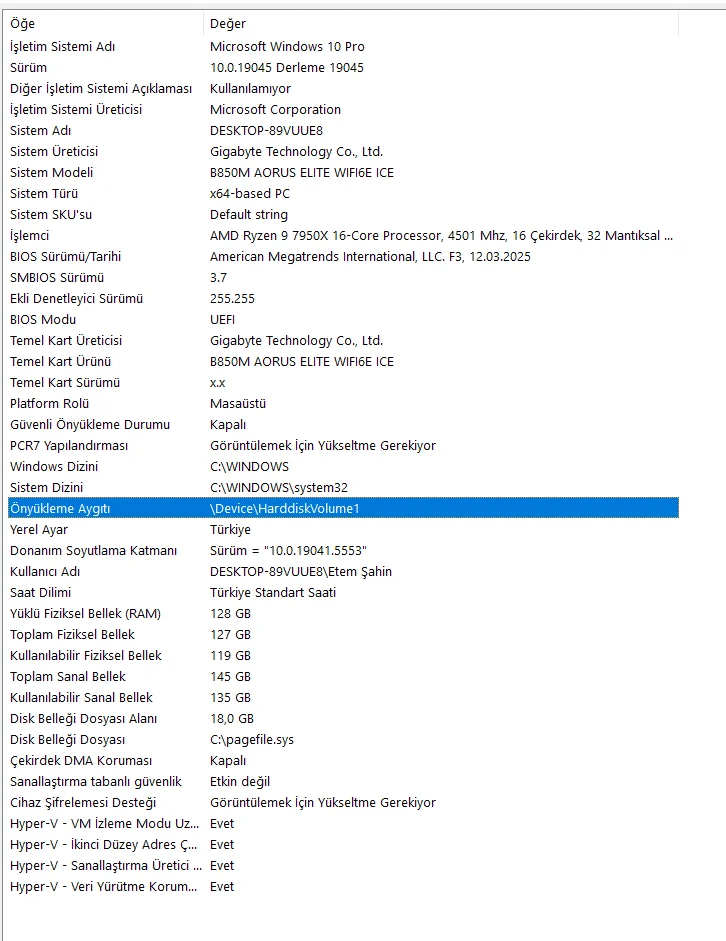Select the Sistem Üreticisi row
This screenshot has height=941, width=726.
[x=343, y=151]
